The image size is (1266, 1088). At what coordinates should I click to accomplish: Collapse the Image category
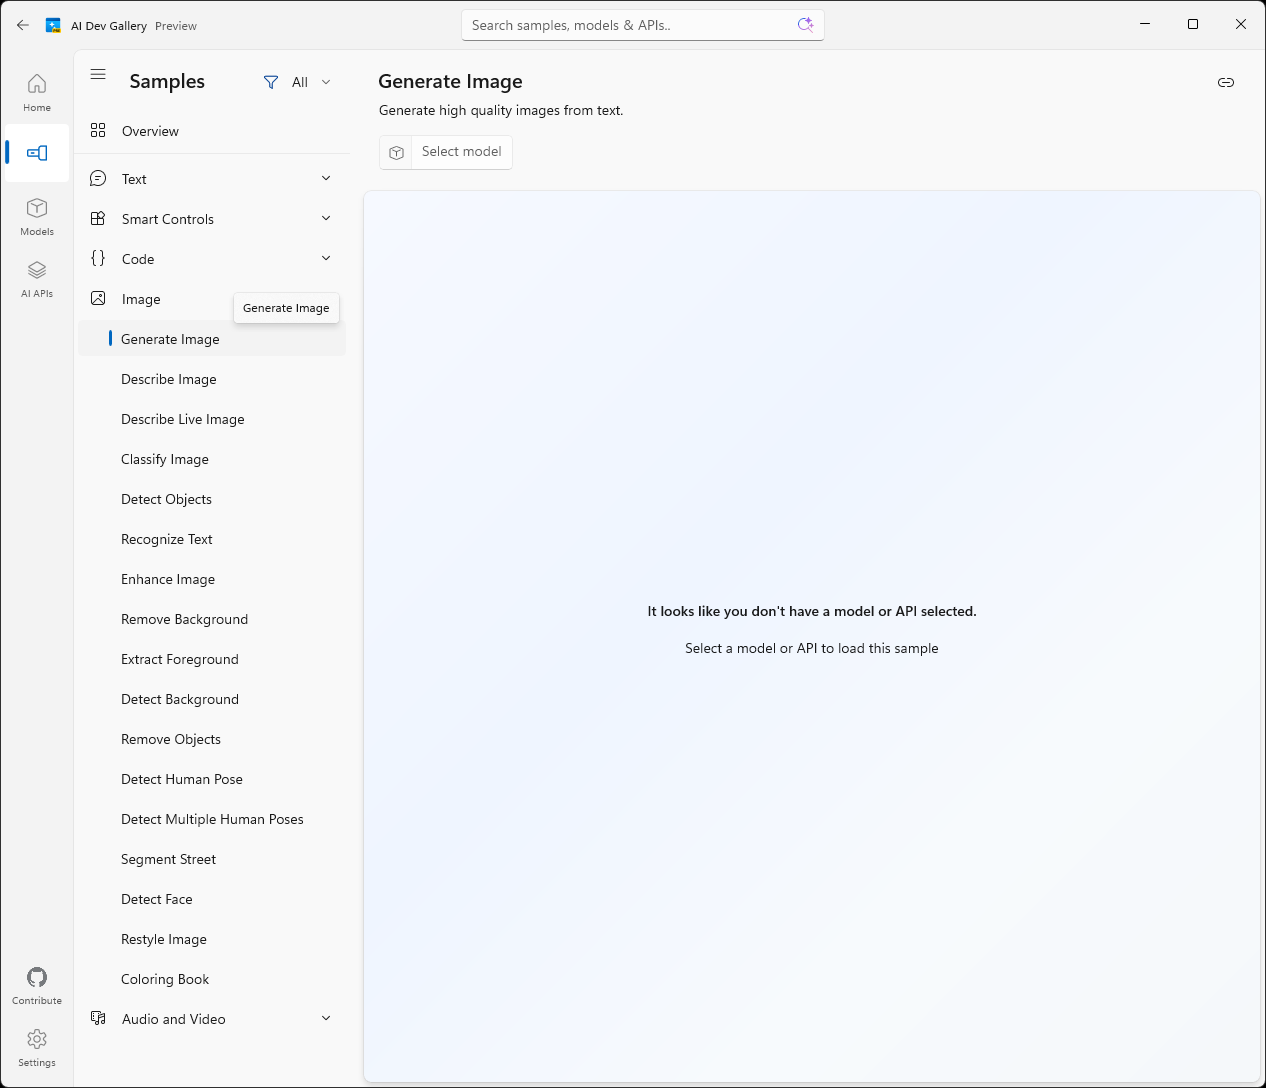pos(212,299)
